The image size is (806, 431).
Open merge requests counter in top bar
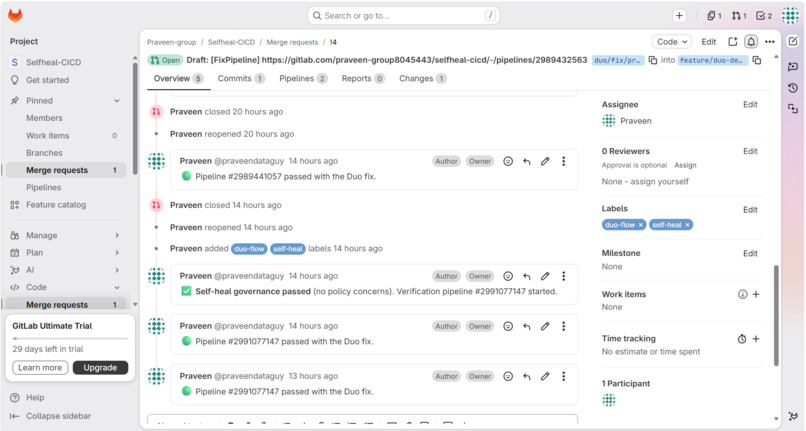click(739, 16)
